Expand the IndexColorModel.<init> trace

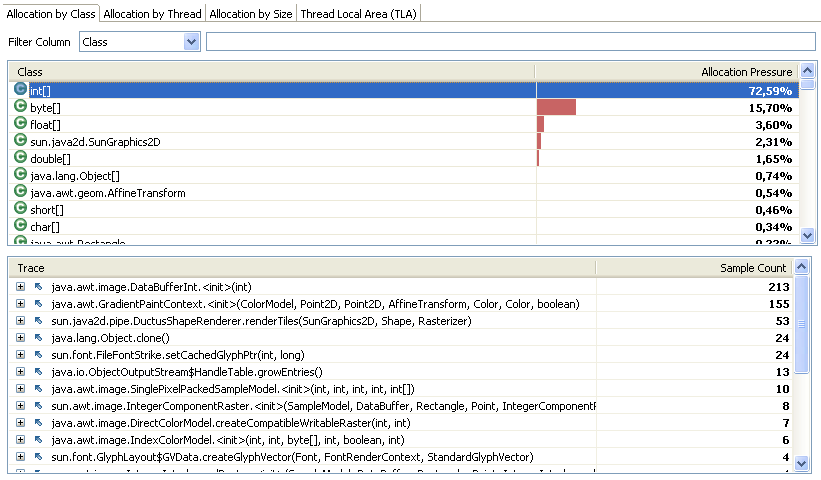click(20, 440)
